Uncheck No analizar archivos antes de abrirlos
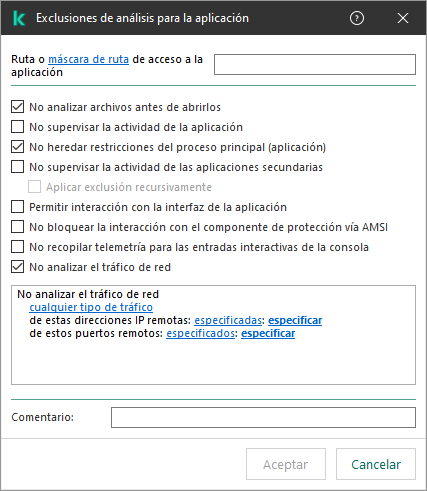427x491 pixels. coord(17,107)
